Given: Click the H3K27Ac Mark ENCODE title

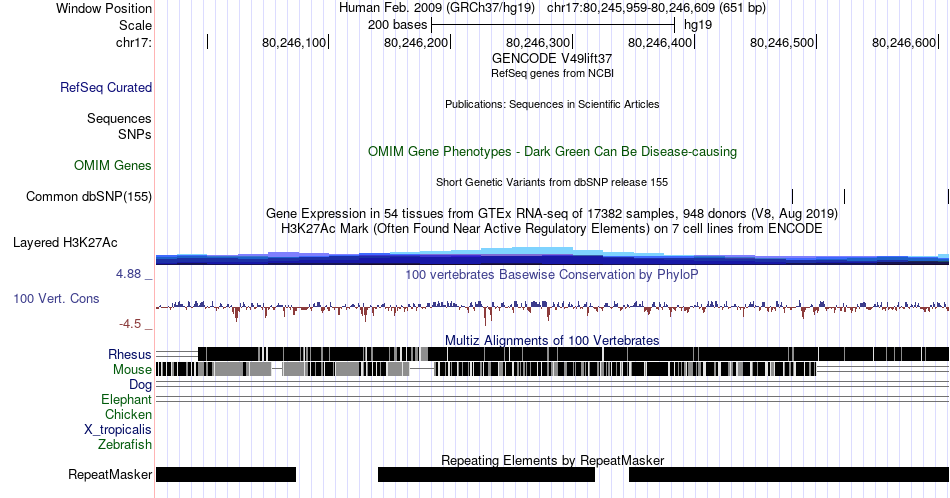Looking at the screenshot, I should [x=552, y=228].
